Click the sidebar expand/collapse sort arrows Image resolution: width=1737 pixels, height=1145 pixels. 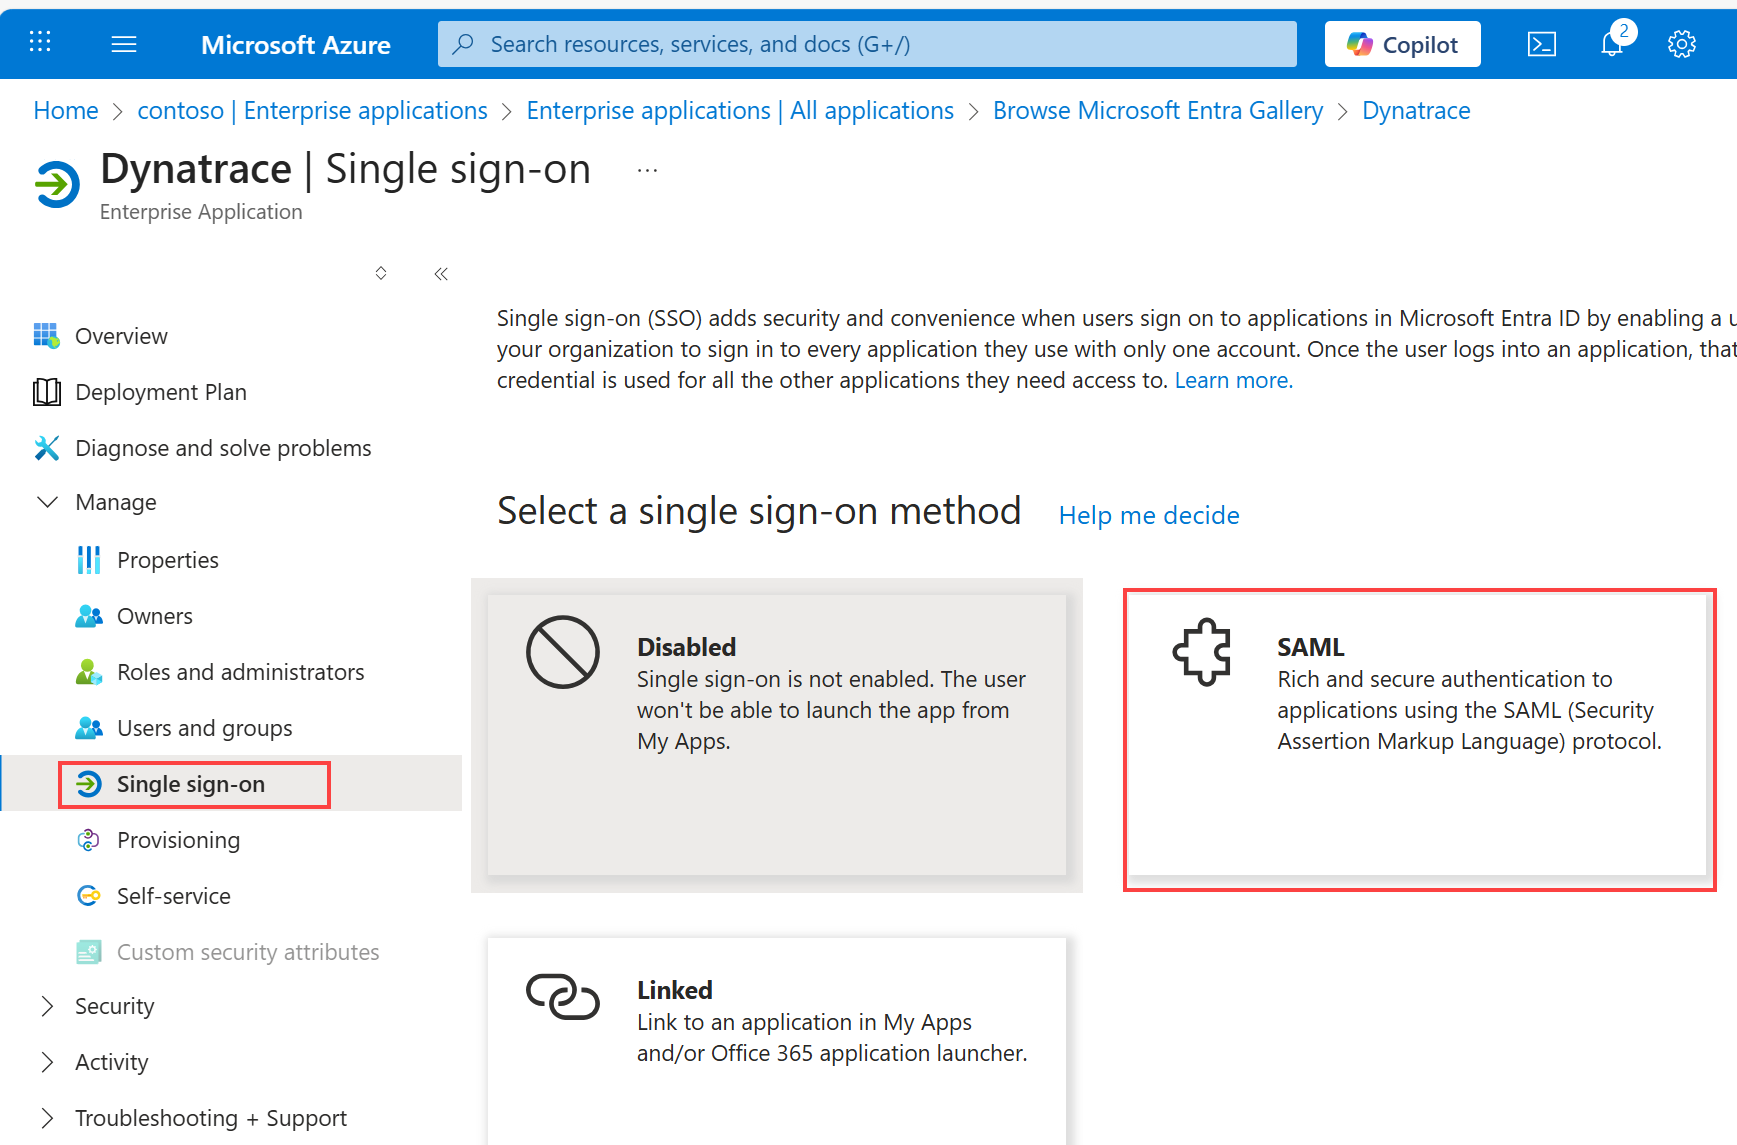381,273
